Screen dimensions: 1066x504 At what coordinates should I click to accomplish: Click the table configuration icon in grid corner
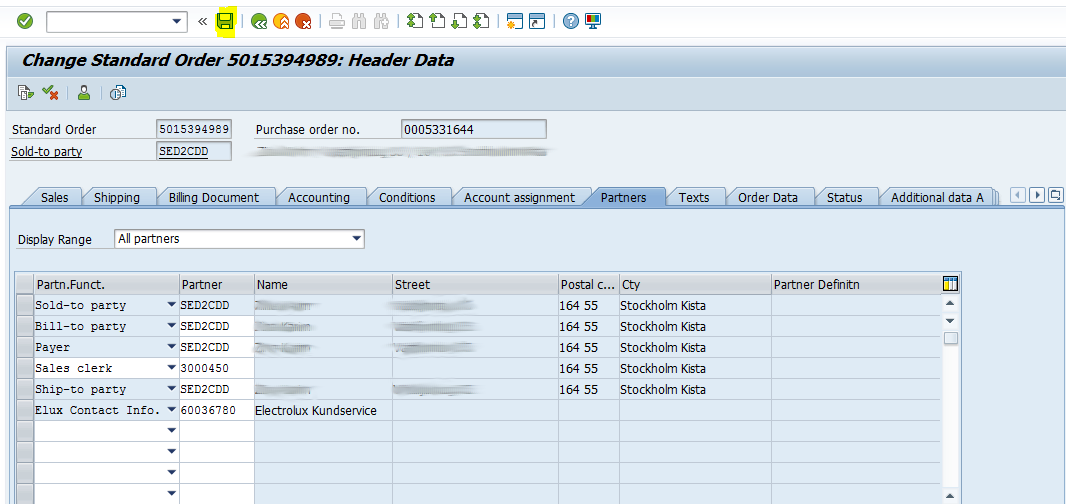(950, 284)
